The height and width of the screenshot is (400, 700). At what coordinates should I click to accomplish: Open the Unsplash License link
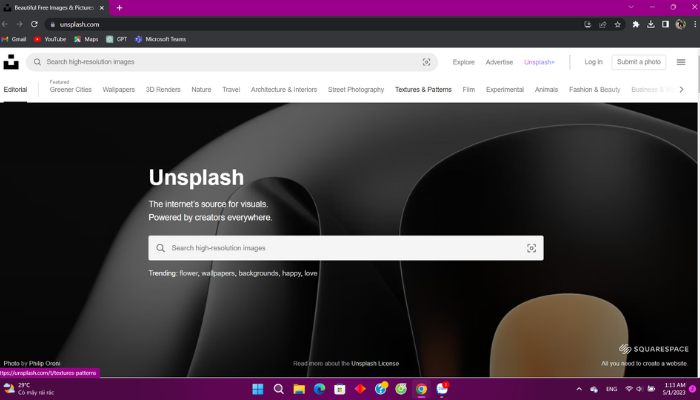375,363
